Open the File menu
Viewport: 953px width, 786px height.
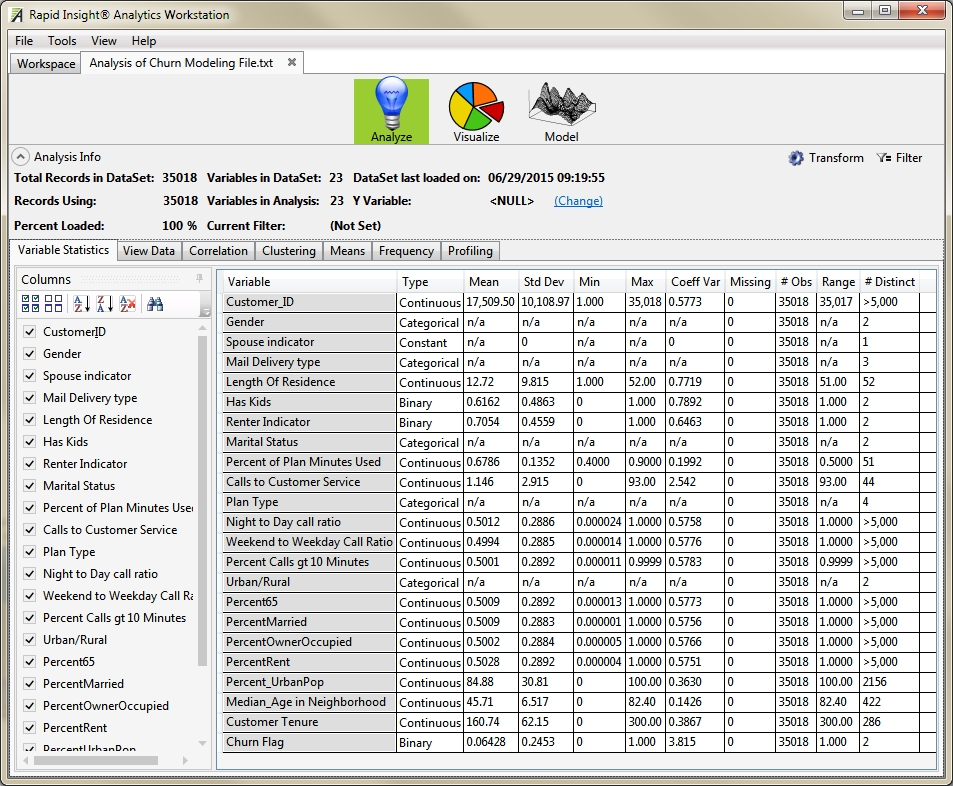24,41
